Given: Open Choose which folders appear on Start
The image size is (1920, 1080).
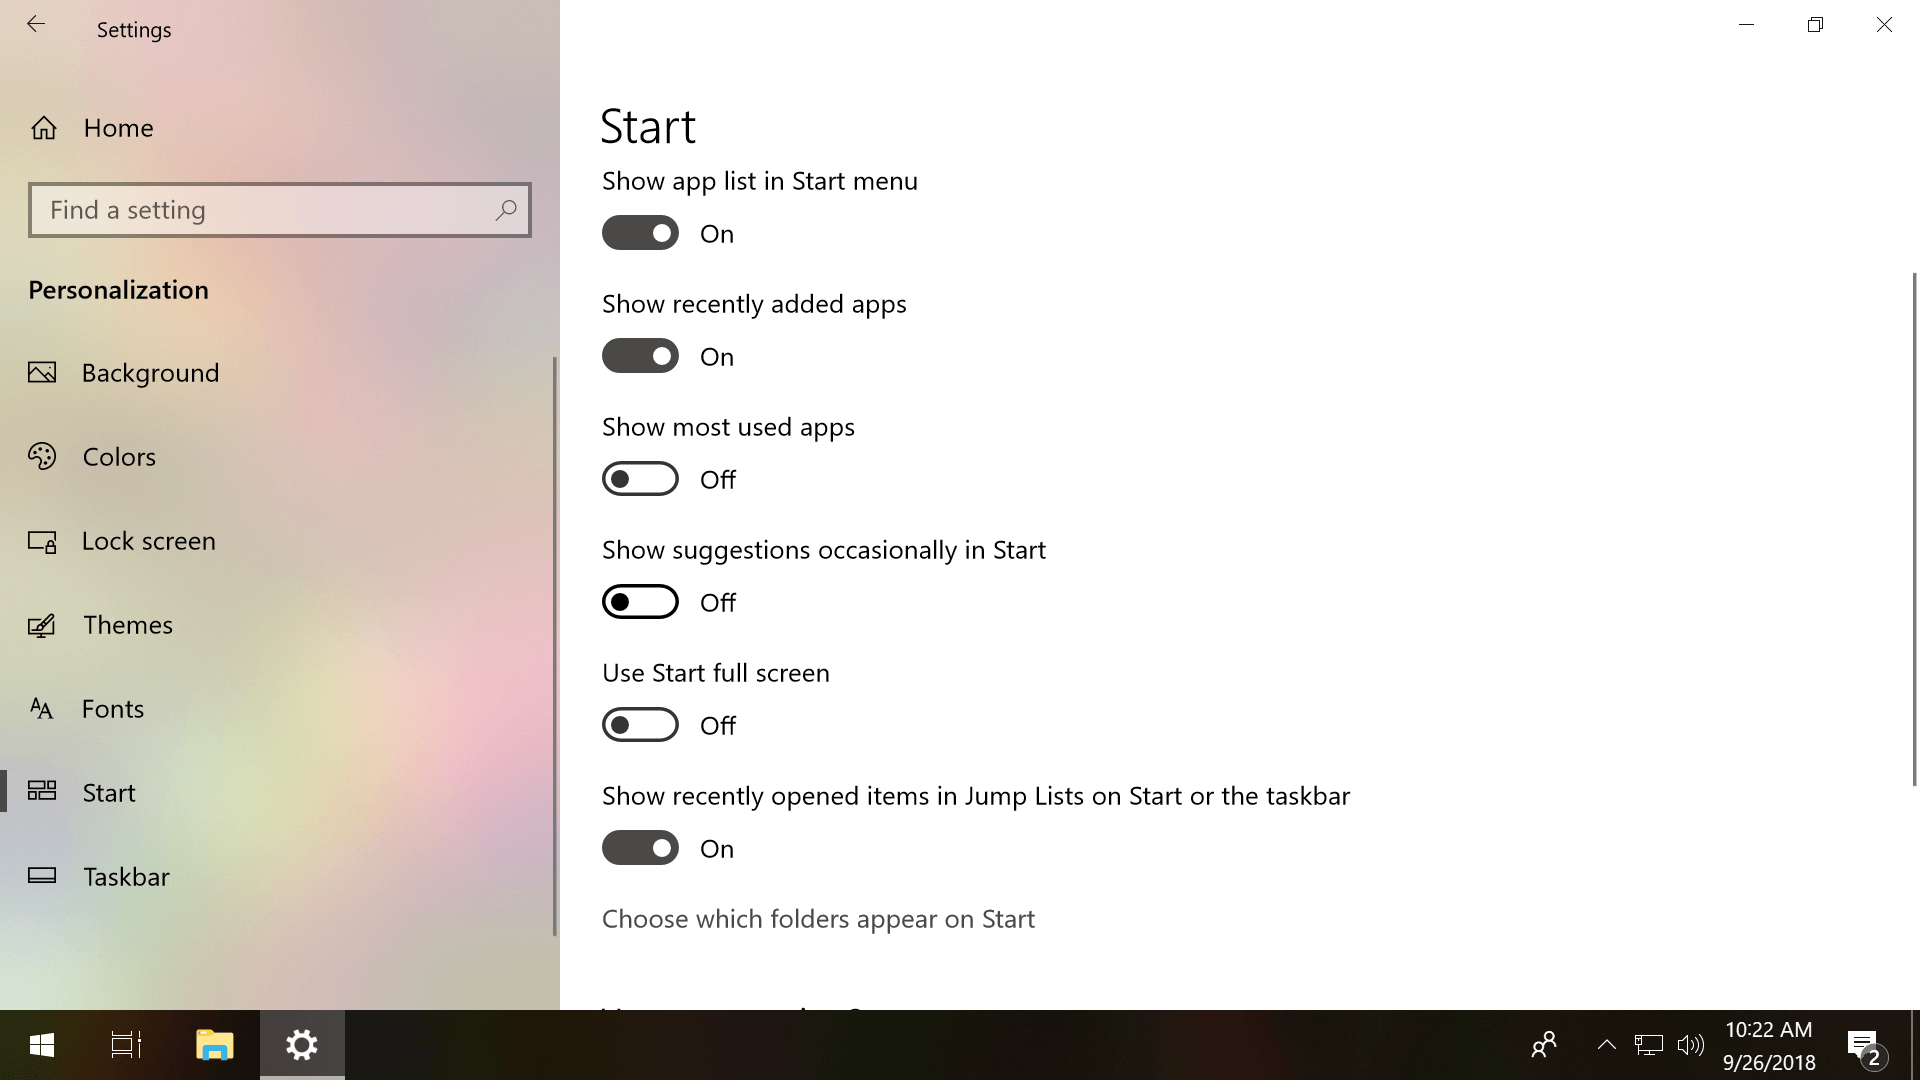Looking at the screenshot, I should [x=818, y=919].
